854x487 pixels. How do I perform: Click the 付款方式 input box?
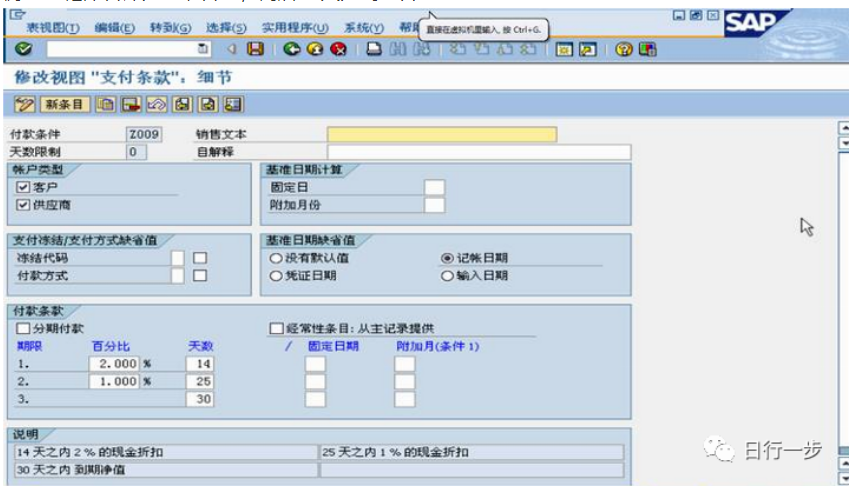(178, 276)
